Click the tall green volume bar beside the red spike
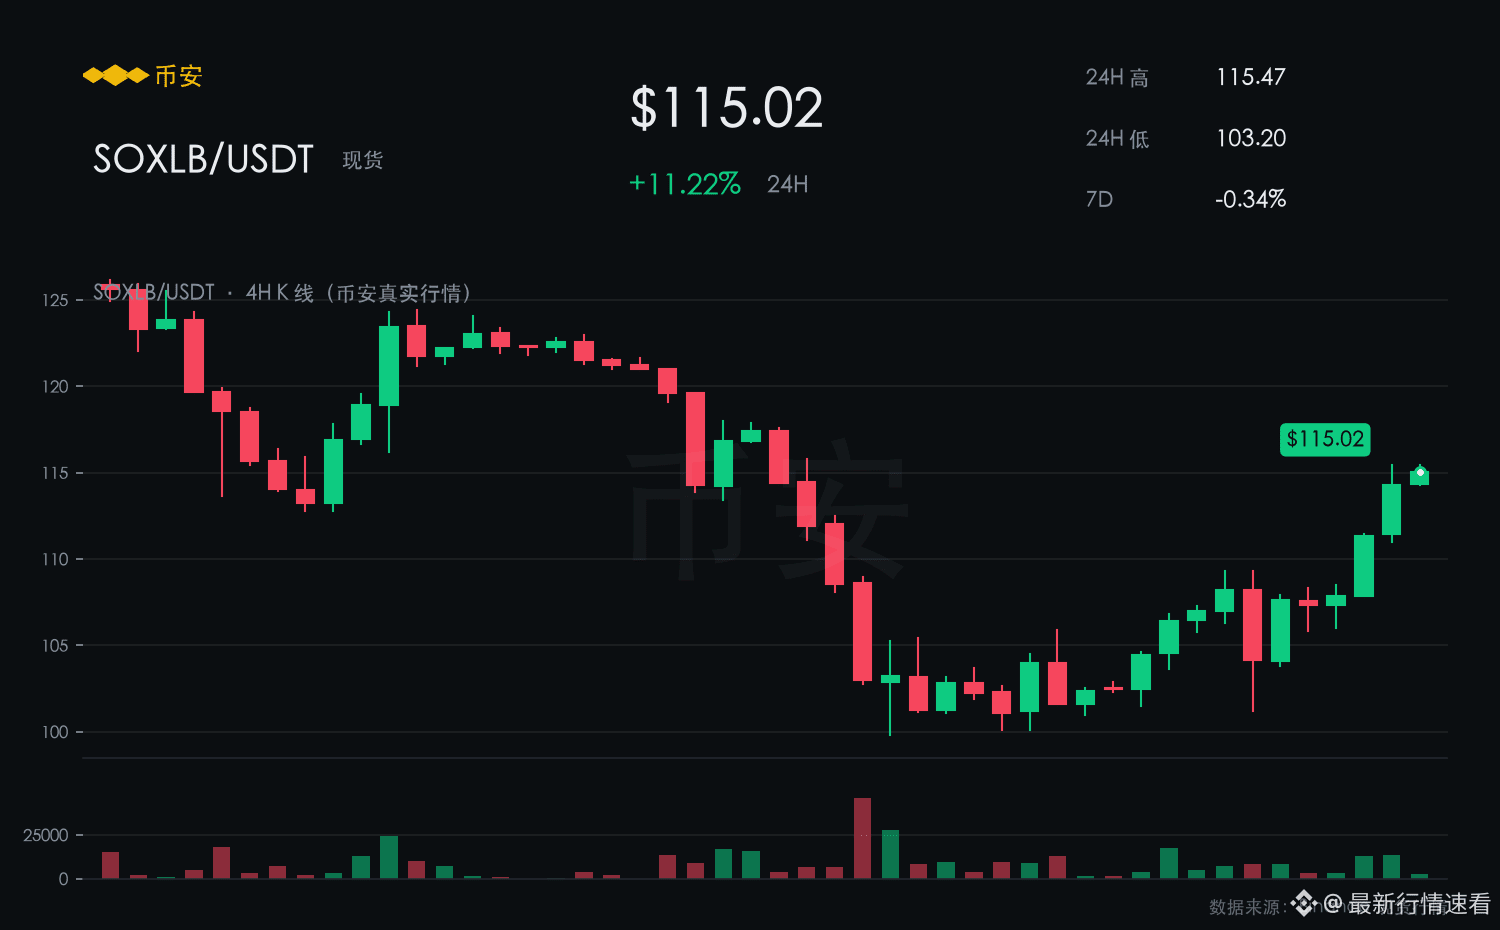 [890, 854]
